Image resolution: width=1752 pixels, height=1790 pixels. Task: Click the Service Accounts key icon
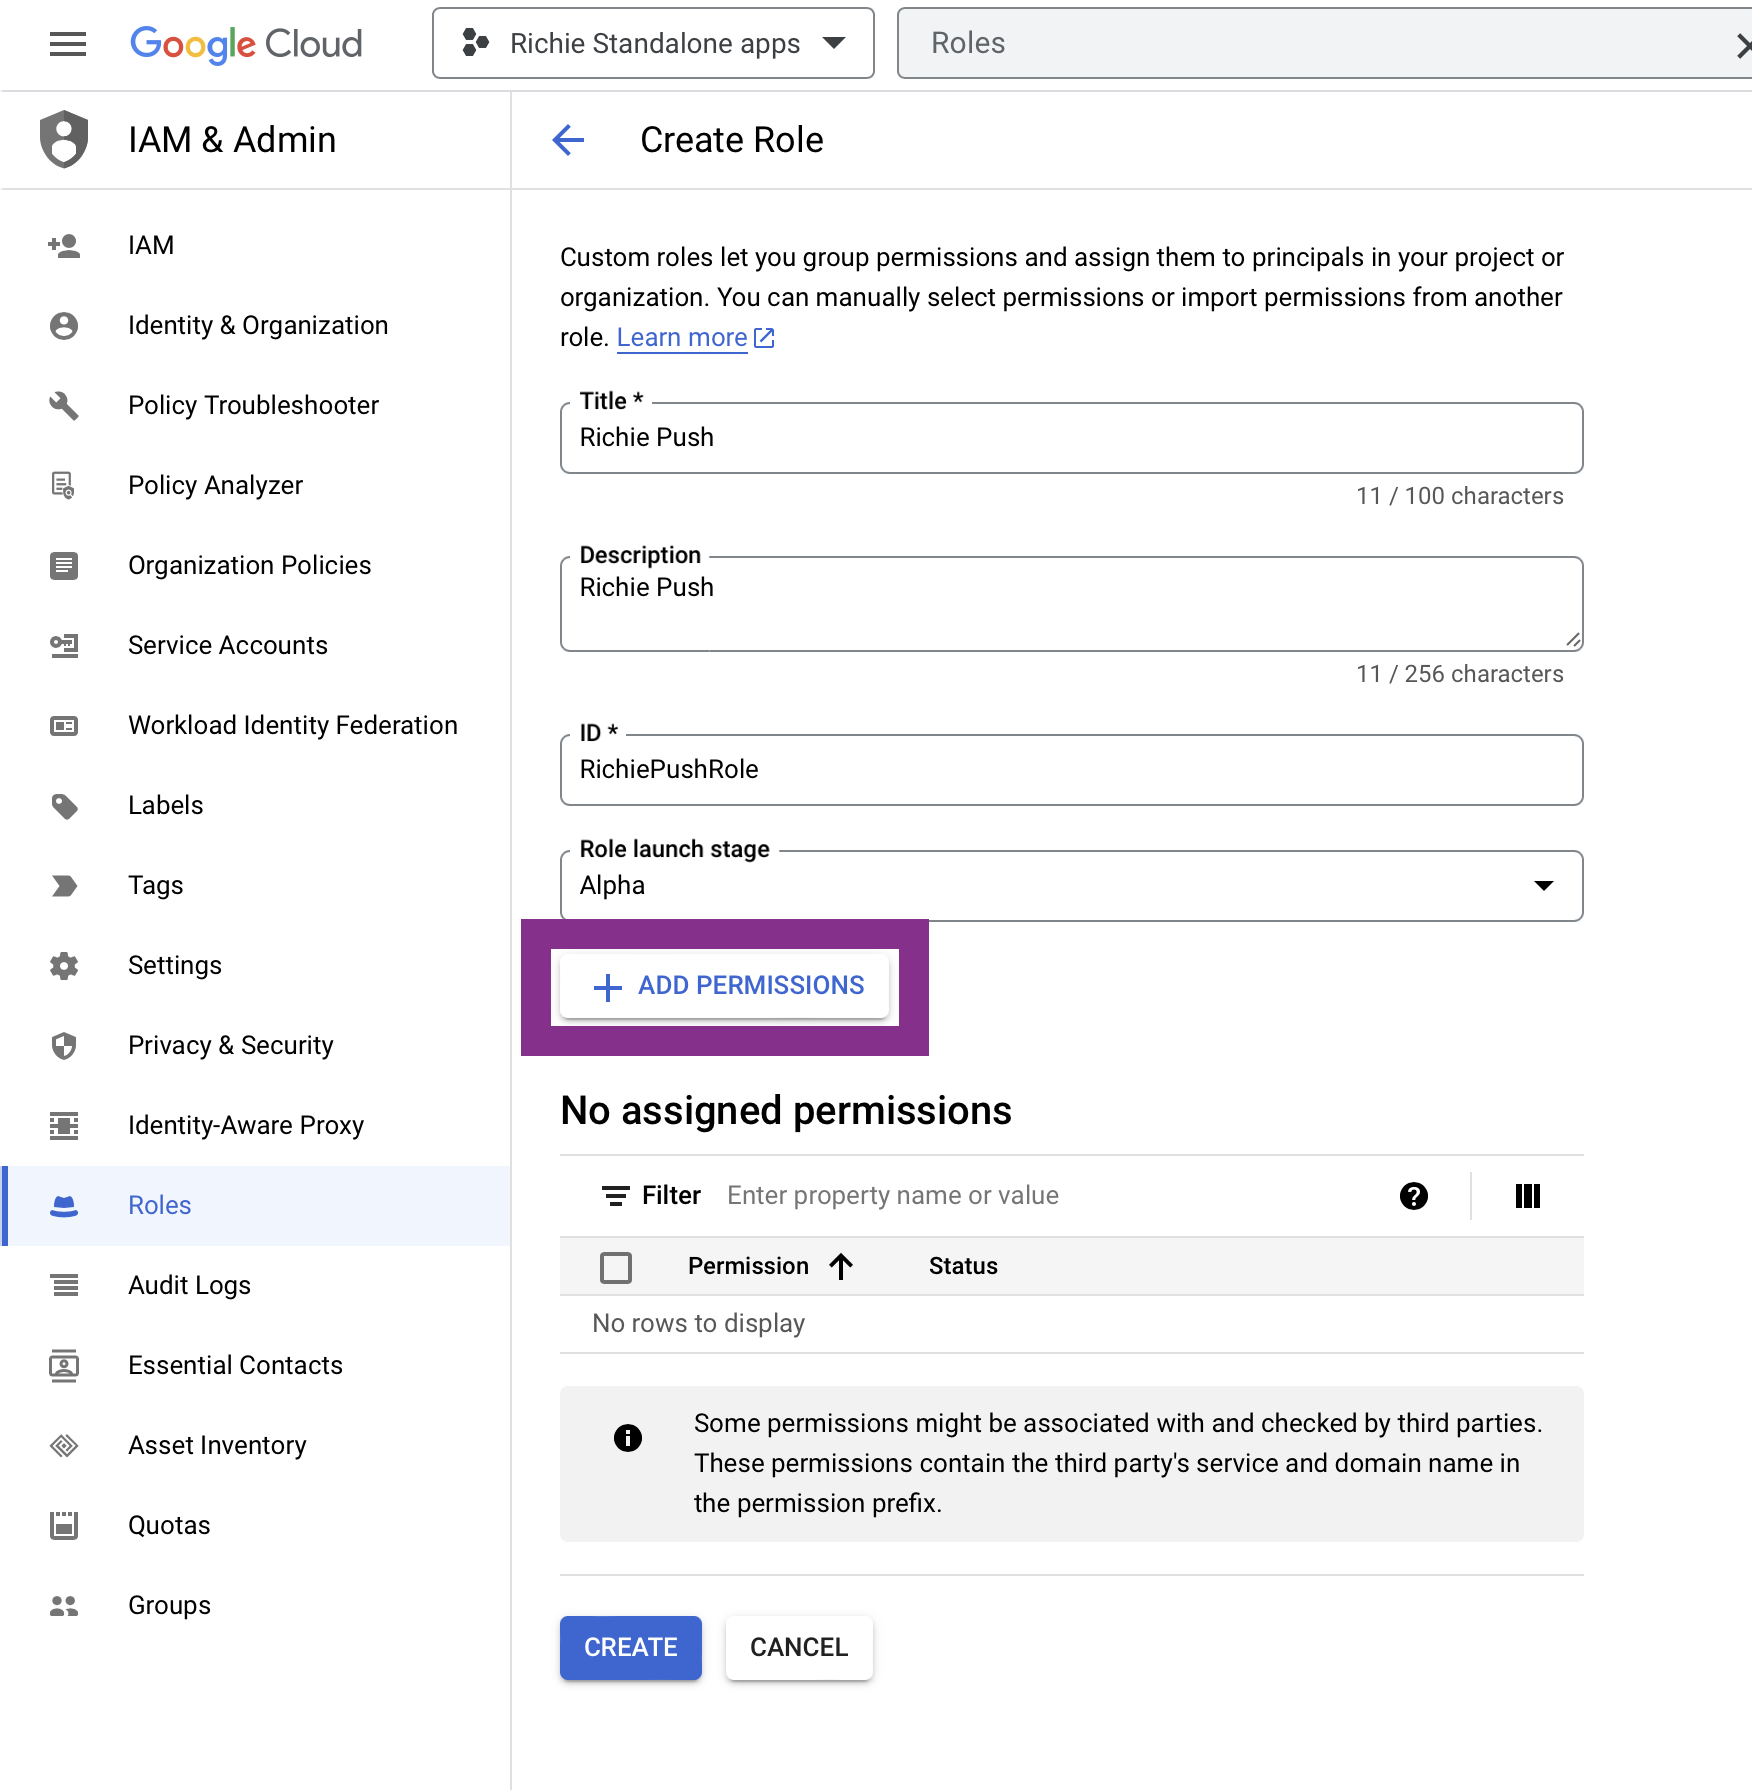coord(64,645)
